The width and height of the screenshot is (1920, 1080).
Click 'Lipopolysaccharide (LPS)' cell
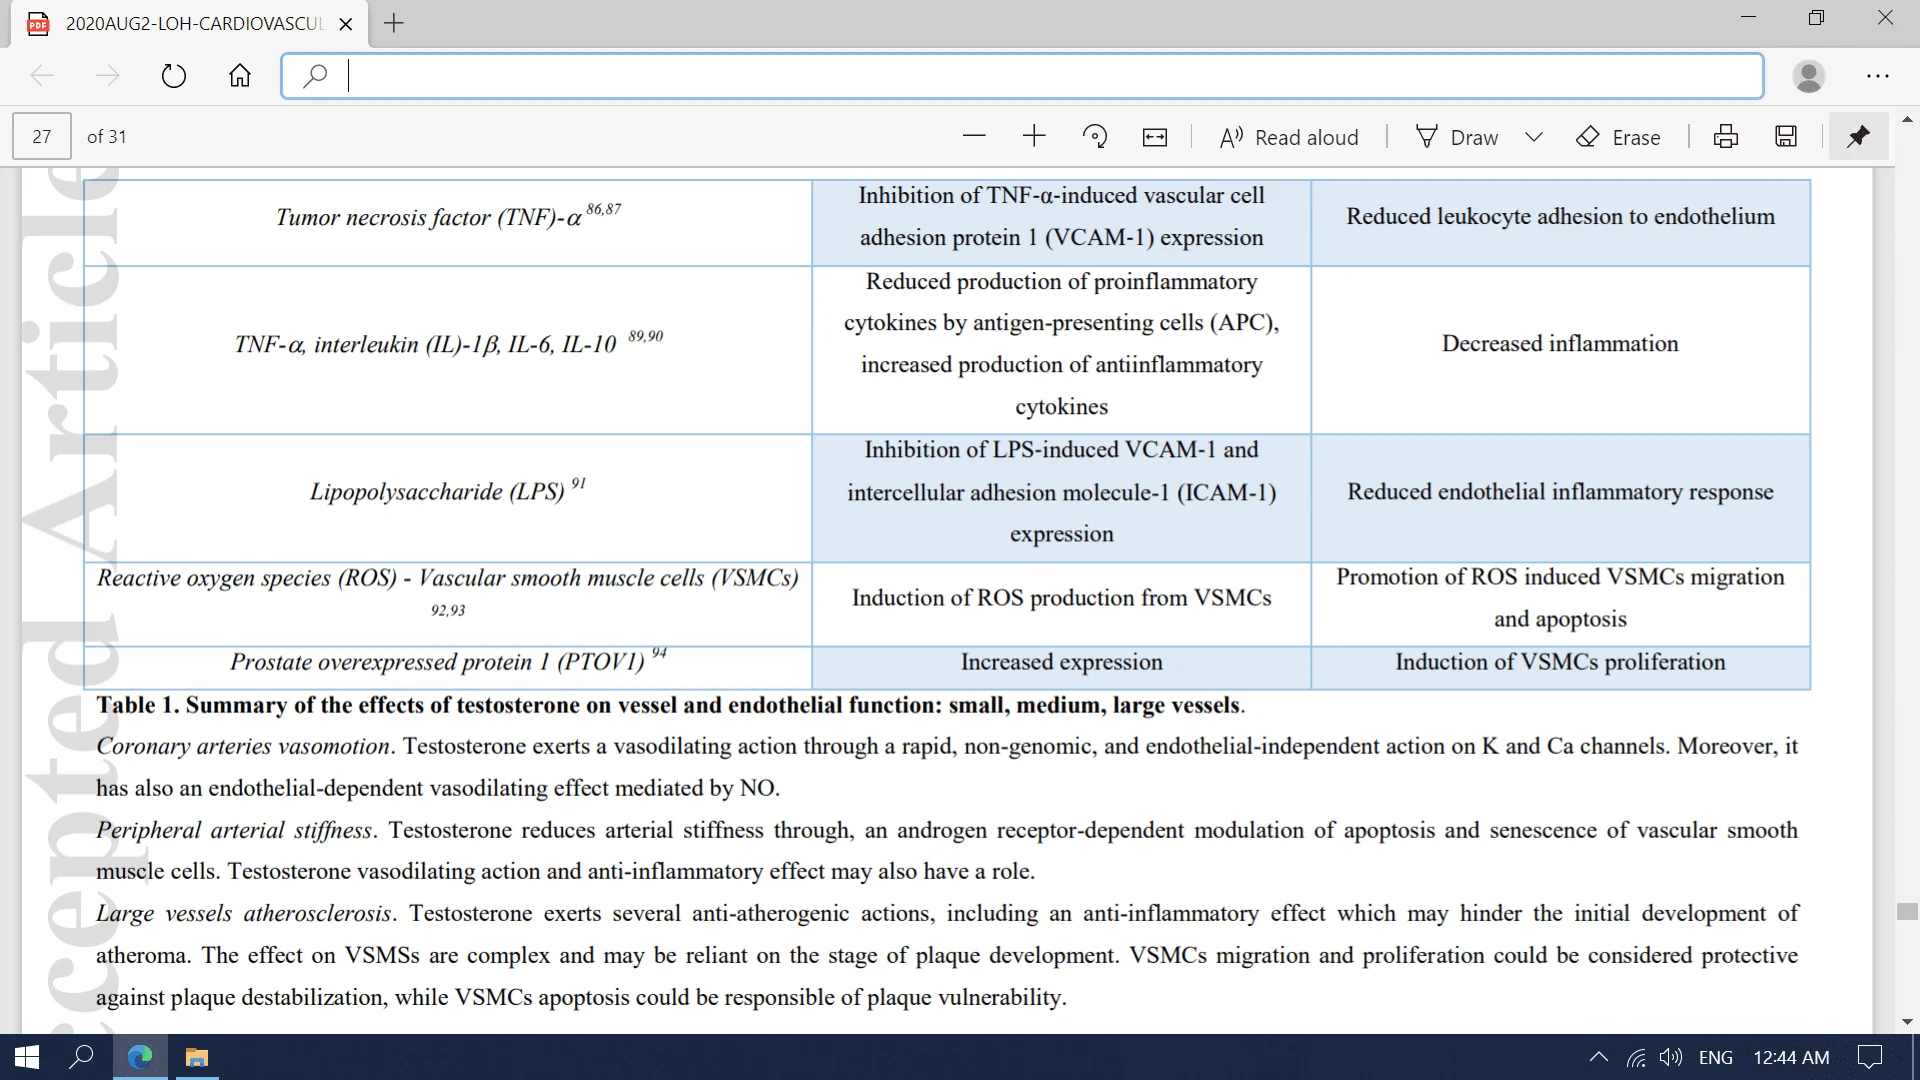[448, 497]
